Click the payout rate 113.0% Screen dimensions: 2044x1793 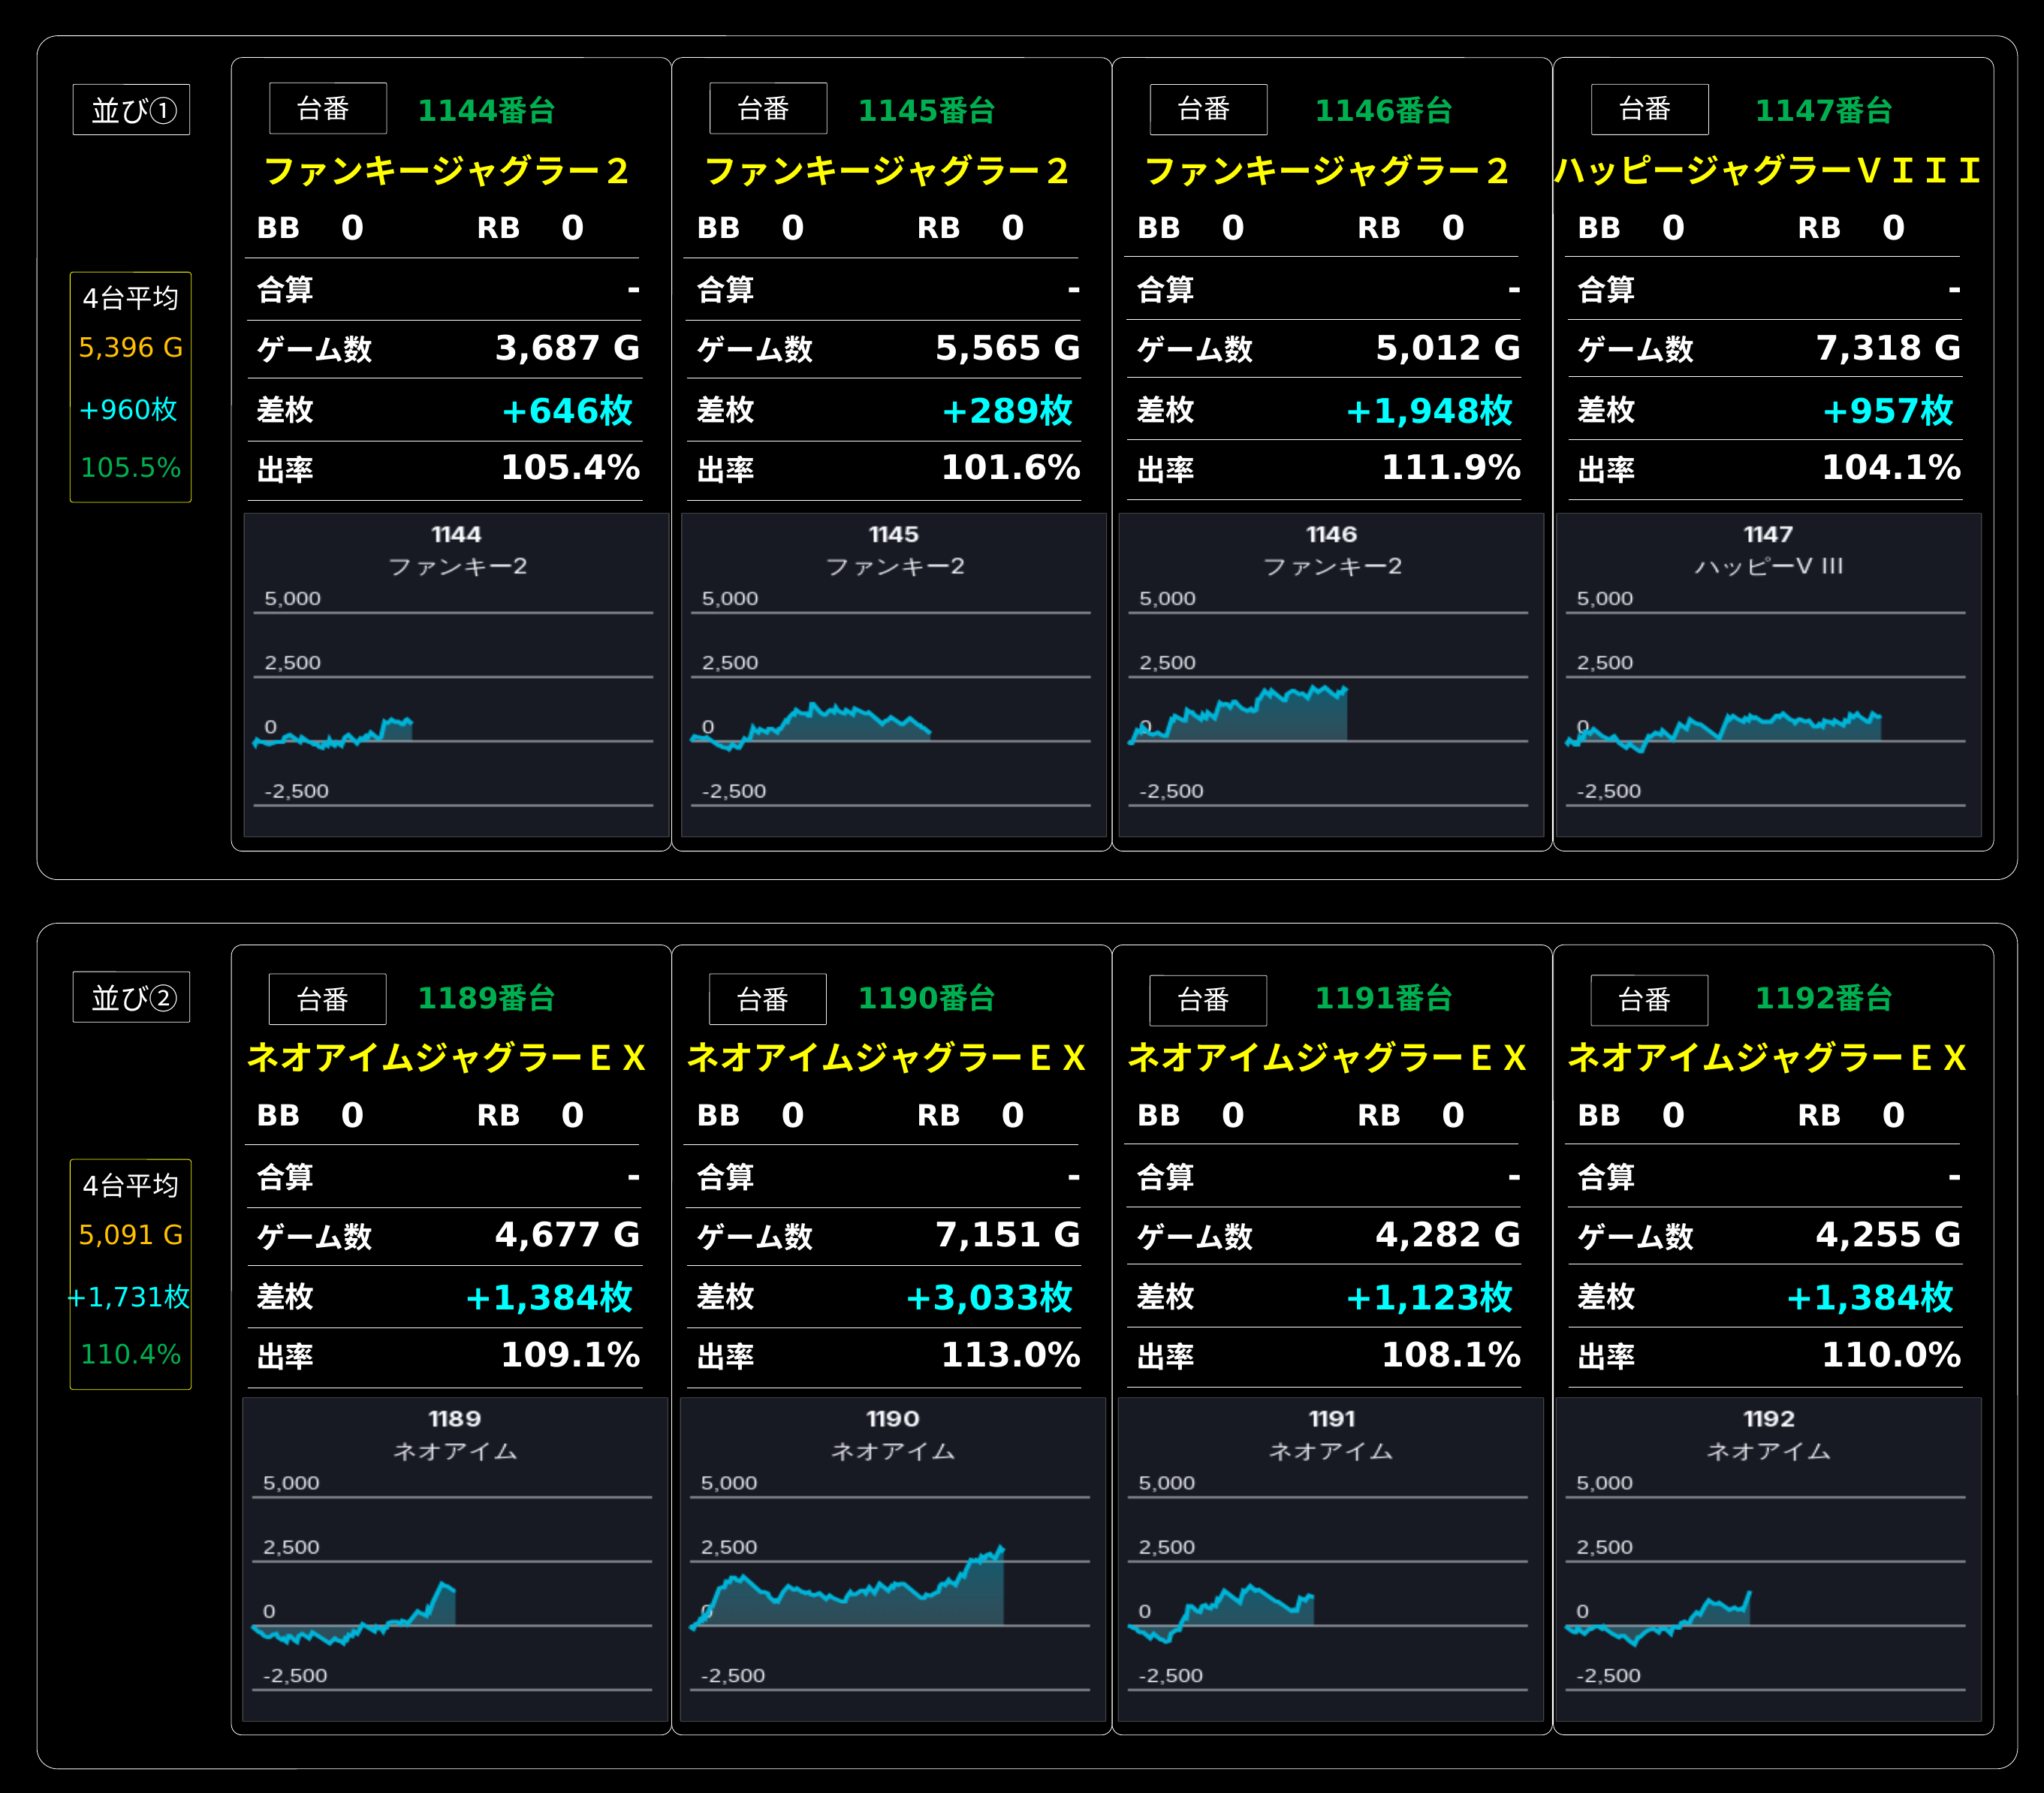pos(1010,1354)
